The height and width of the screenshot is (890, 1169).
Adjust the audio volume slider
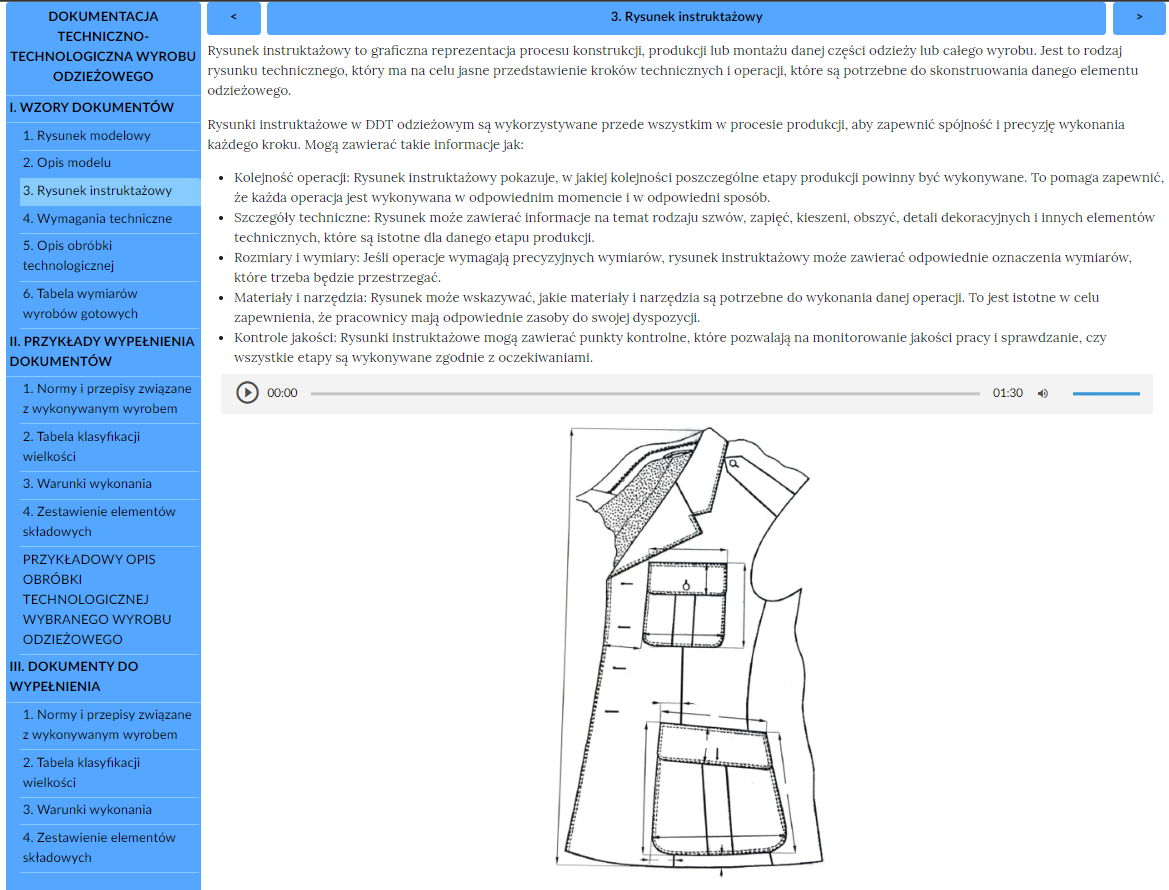(x=1105, y=393)
